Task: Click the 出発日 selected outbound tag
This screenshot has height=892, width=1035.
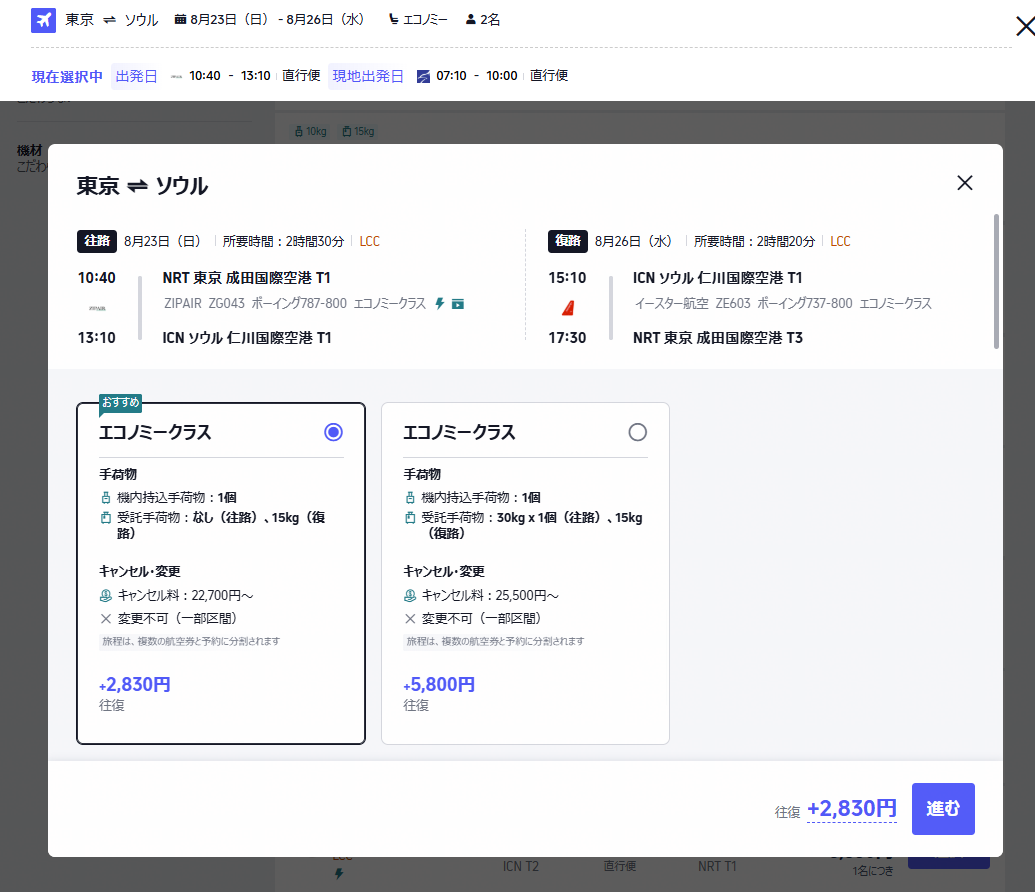Action: tap(136, 76)
